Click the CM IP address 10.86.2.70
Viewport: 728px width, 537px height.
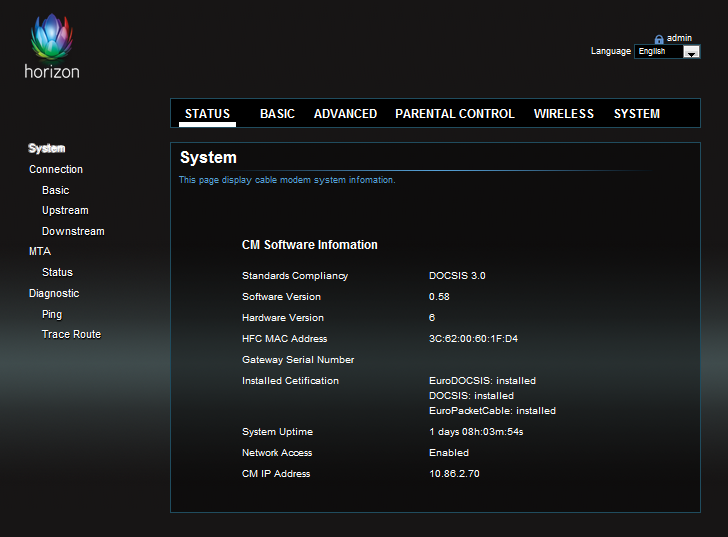coord(454,474)
